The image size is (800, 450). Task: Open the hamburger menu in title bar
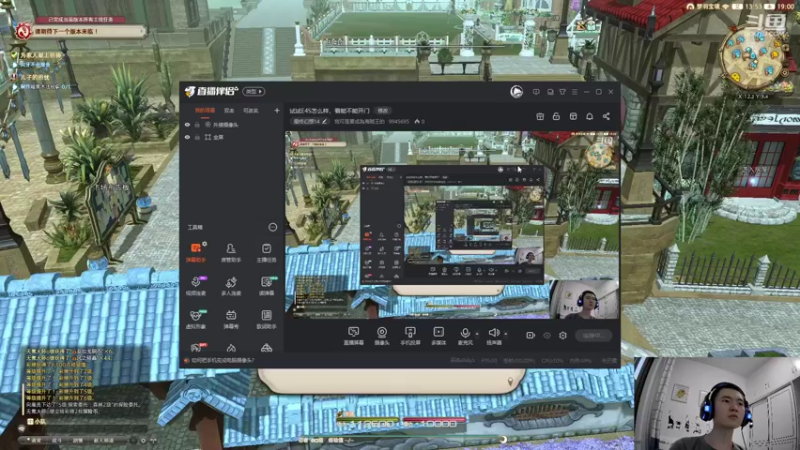tap(574, 92)
